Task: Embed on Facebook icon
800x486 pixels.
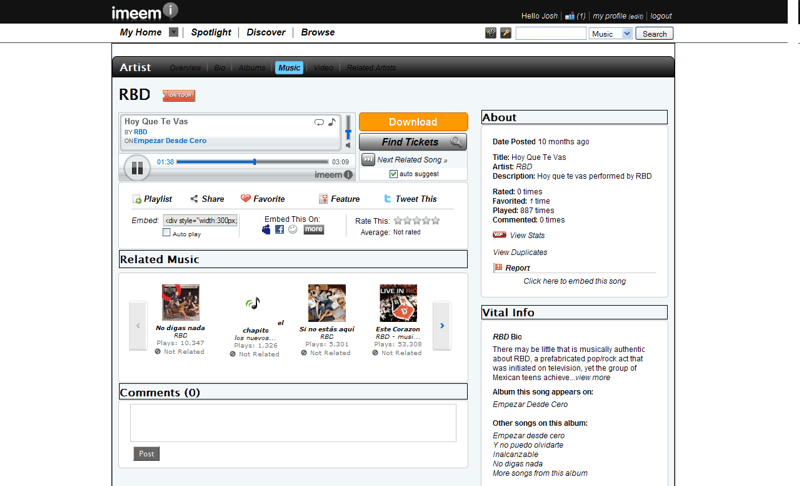Action: tap(280, 229)
